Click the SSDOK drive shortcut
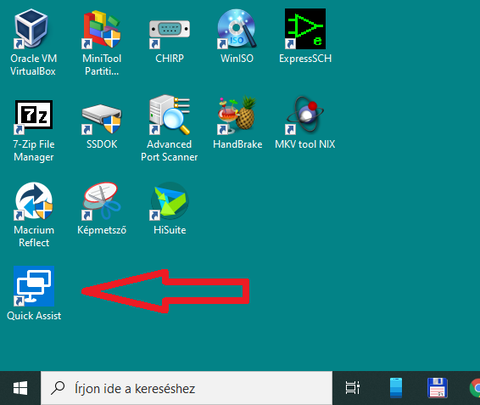Image resolution: width=480 pixels, height=405 pixels. pyautogui.click(x=102, y=119)
